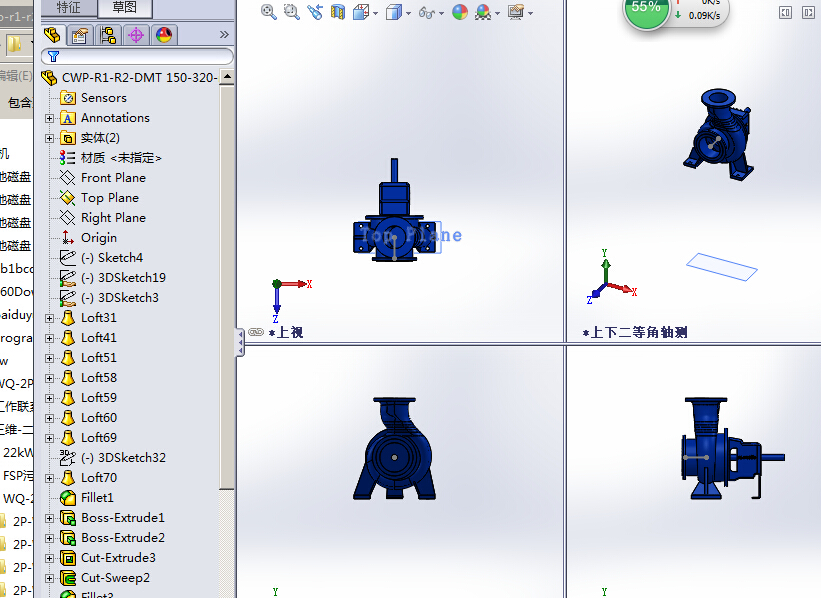
Task: Click the feature tree scroll-up arrow
Action: tap(227, 77)
